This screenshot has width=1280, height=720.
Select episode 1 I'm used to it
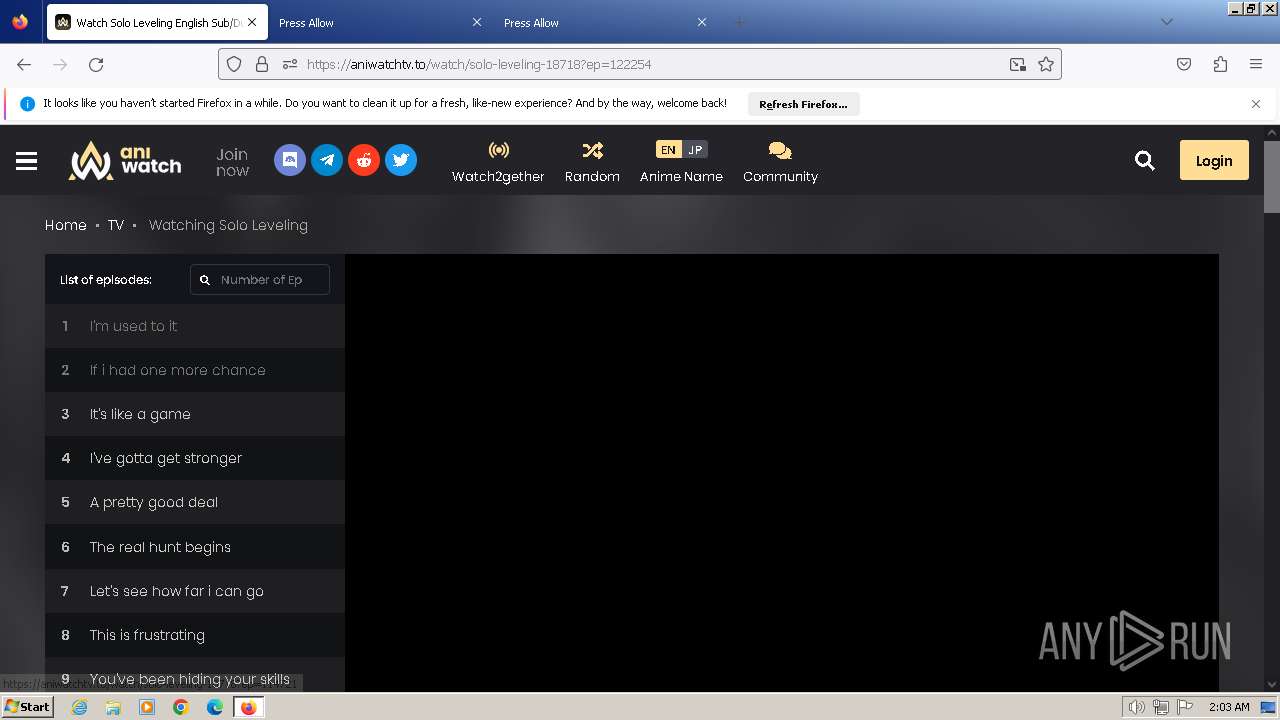click(x=195, y=326)
